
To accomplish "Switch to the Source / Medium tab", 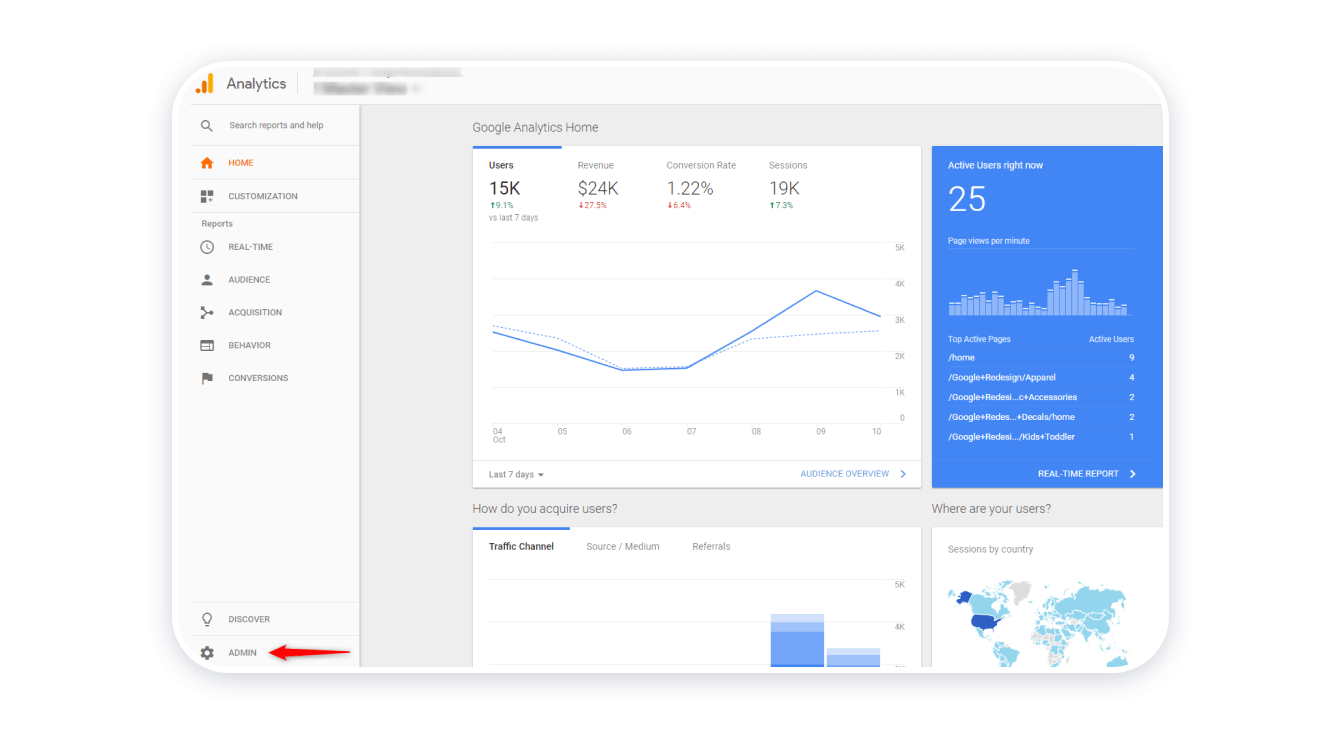I will [x=623, y=546].
